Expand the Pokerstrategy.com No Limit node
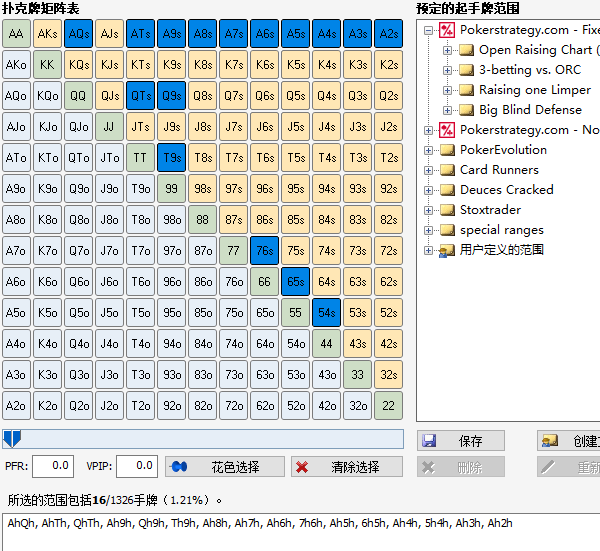Image resolution: width=600 pixels, height=551 pixels. 429,130
